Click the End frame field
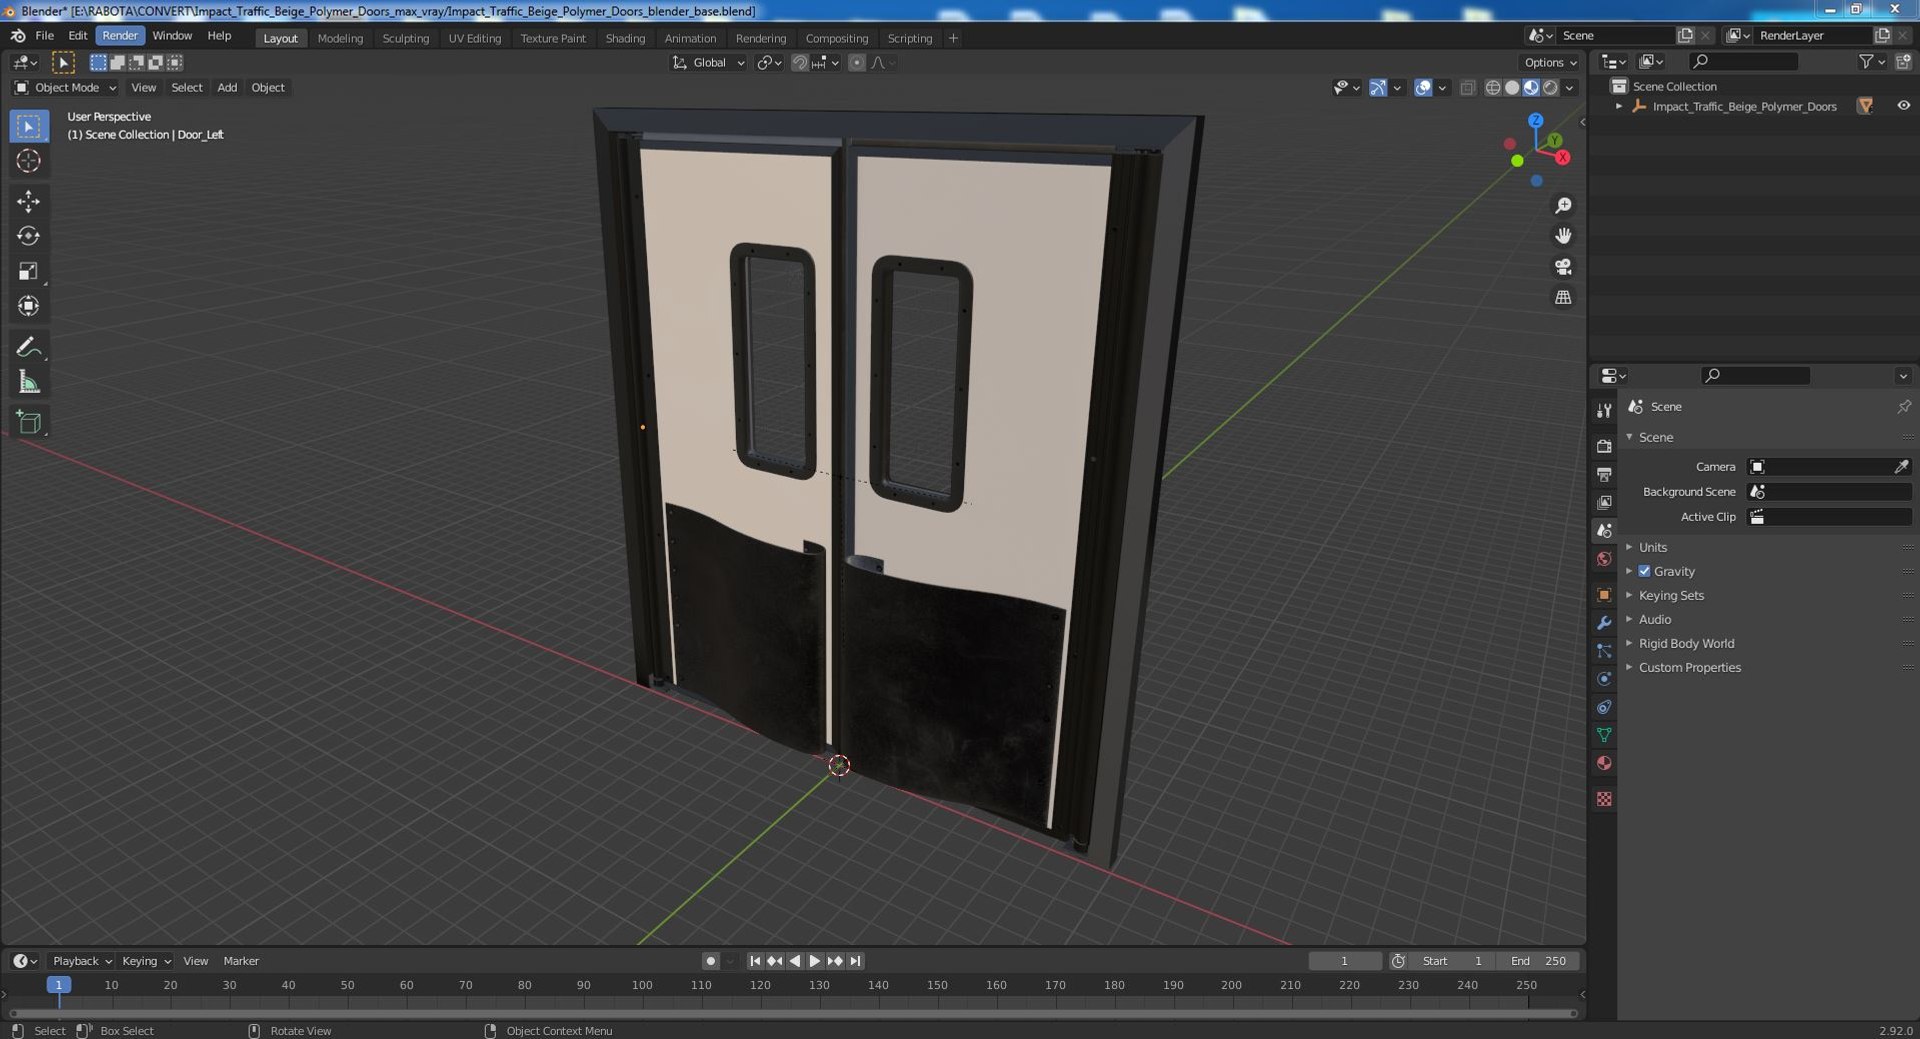This screenshot has width=1920, height=1039. [1538, 961]
